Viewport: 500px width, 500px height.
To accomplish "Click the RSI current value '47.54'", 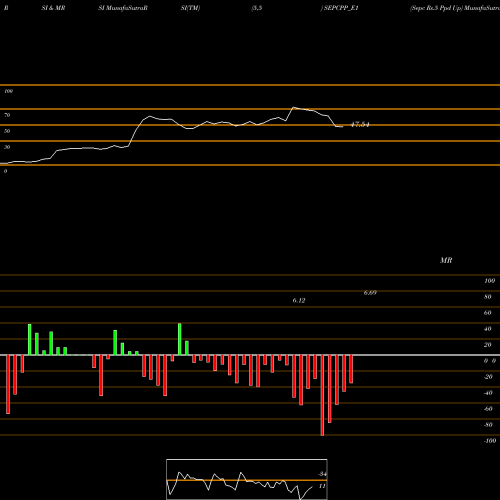I will [x=360, y=125].
